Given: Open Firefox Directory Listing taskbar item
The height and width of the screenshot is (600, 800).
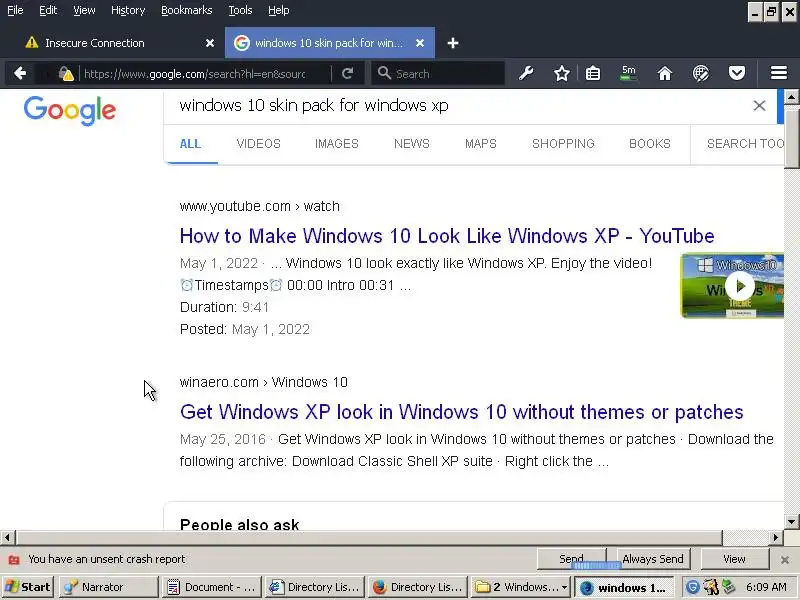Looking at the screenshot, I should (418, 587).
